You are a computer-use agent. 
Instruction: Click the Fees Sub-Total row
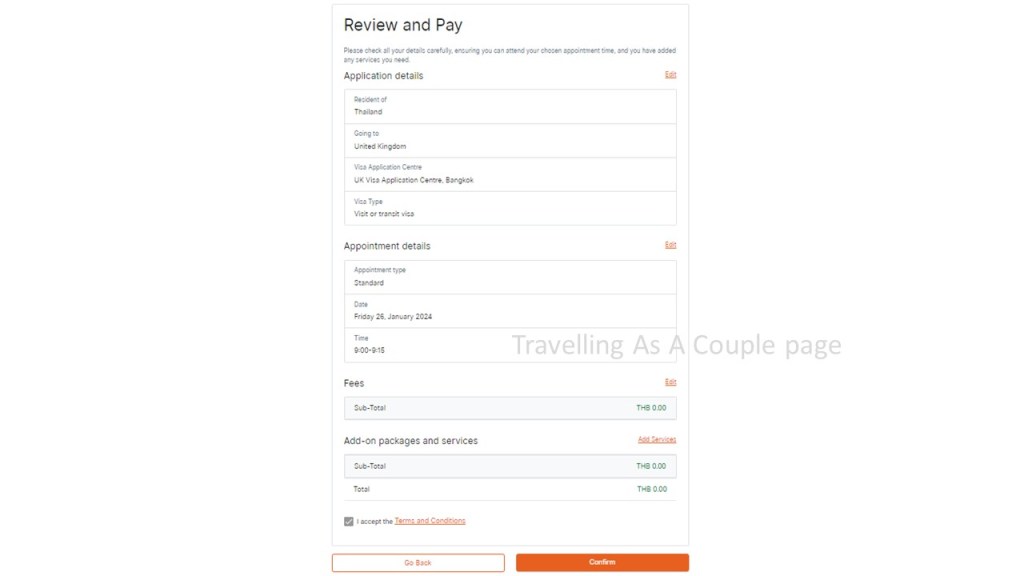(510, 408)
